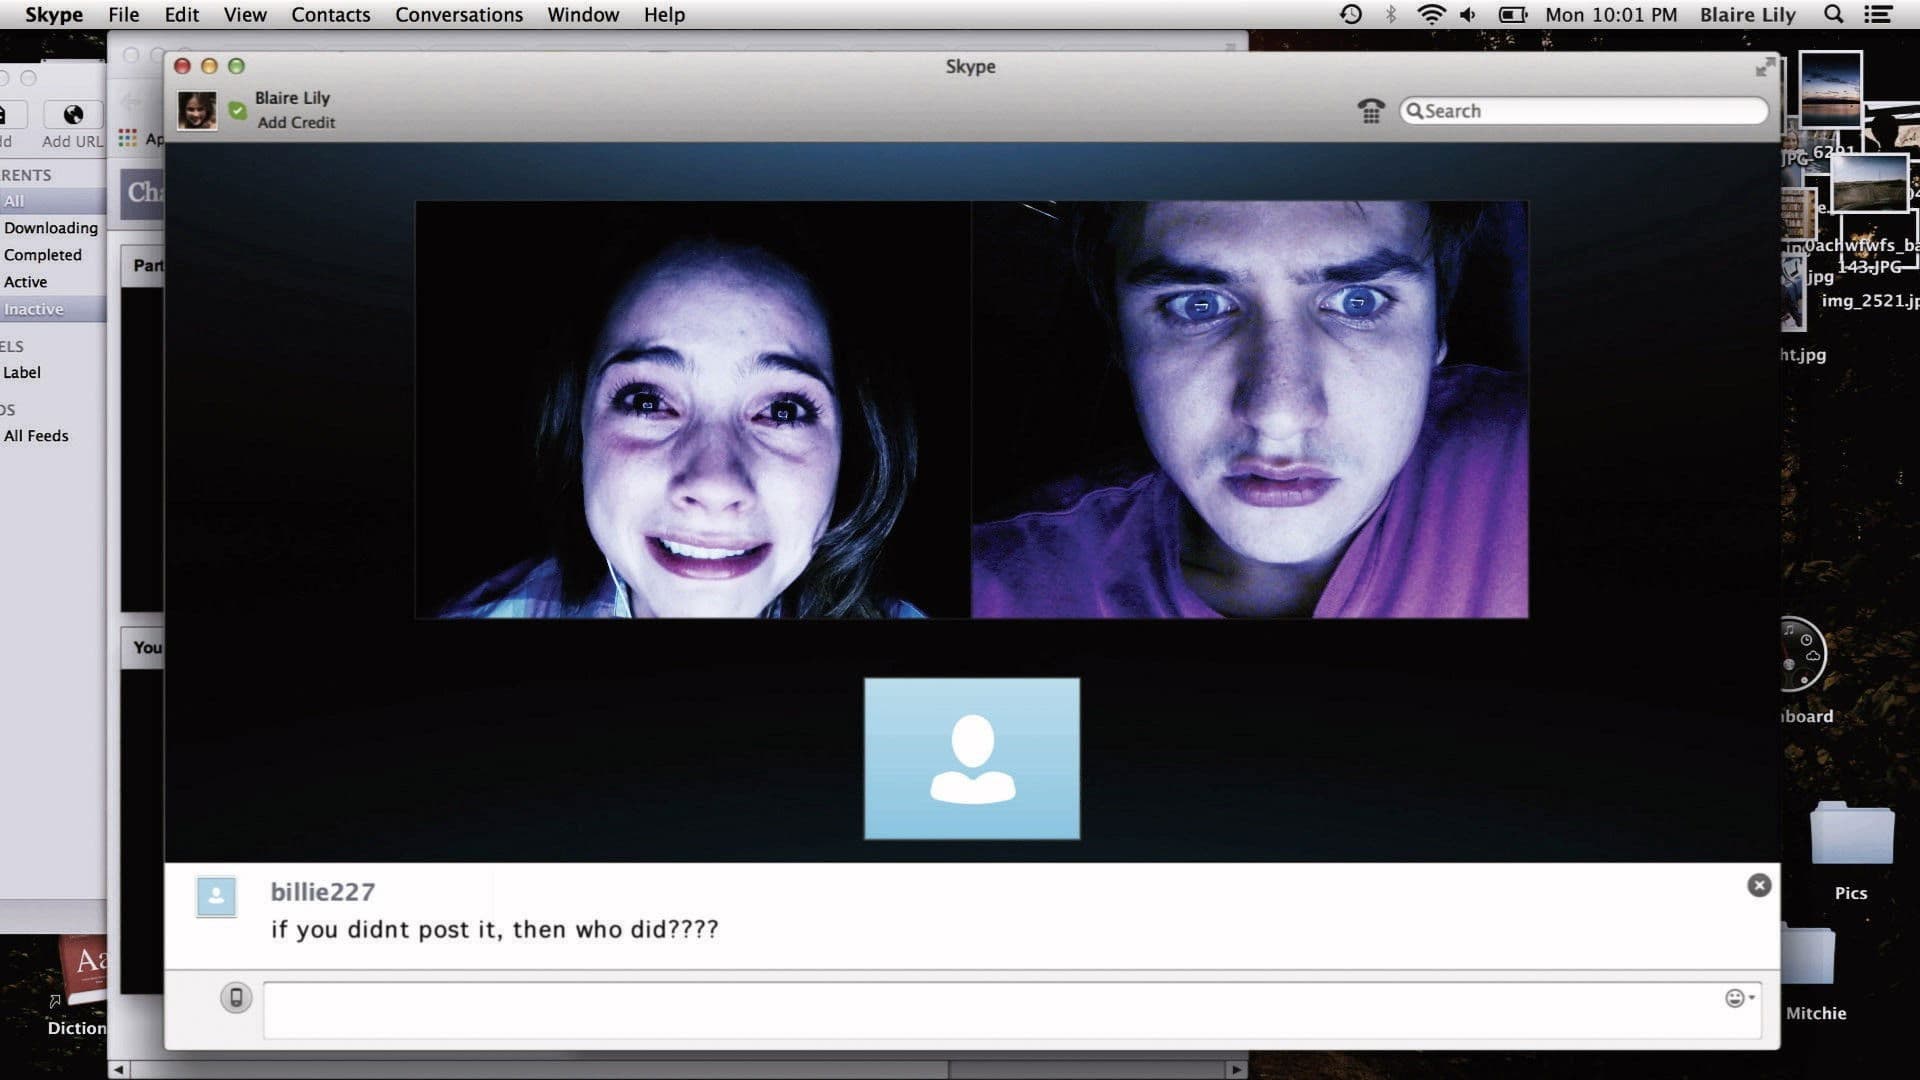The width and height of the screenshot is (1920, 1080).
Task: Click the Add Credit link under Blaire Lily
Action: pyautogui.click(x=295, y=122)
